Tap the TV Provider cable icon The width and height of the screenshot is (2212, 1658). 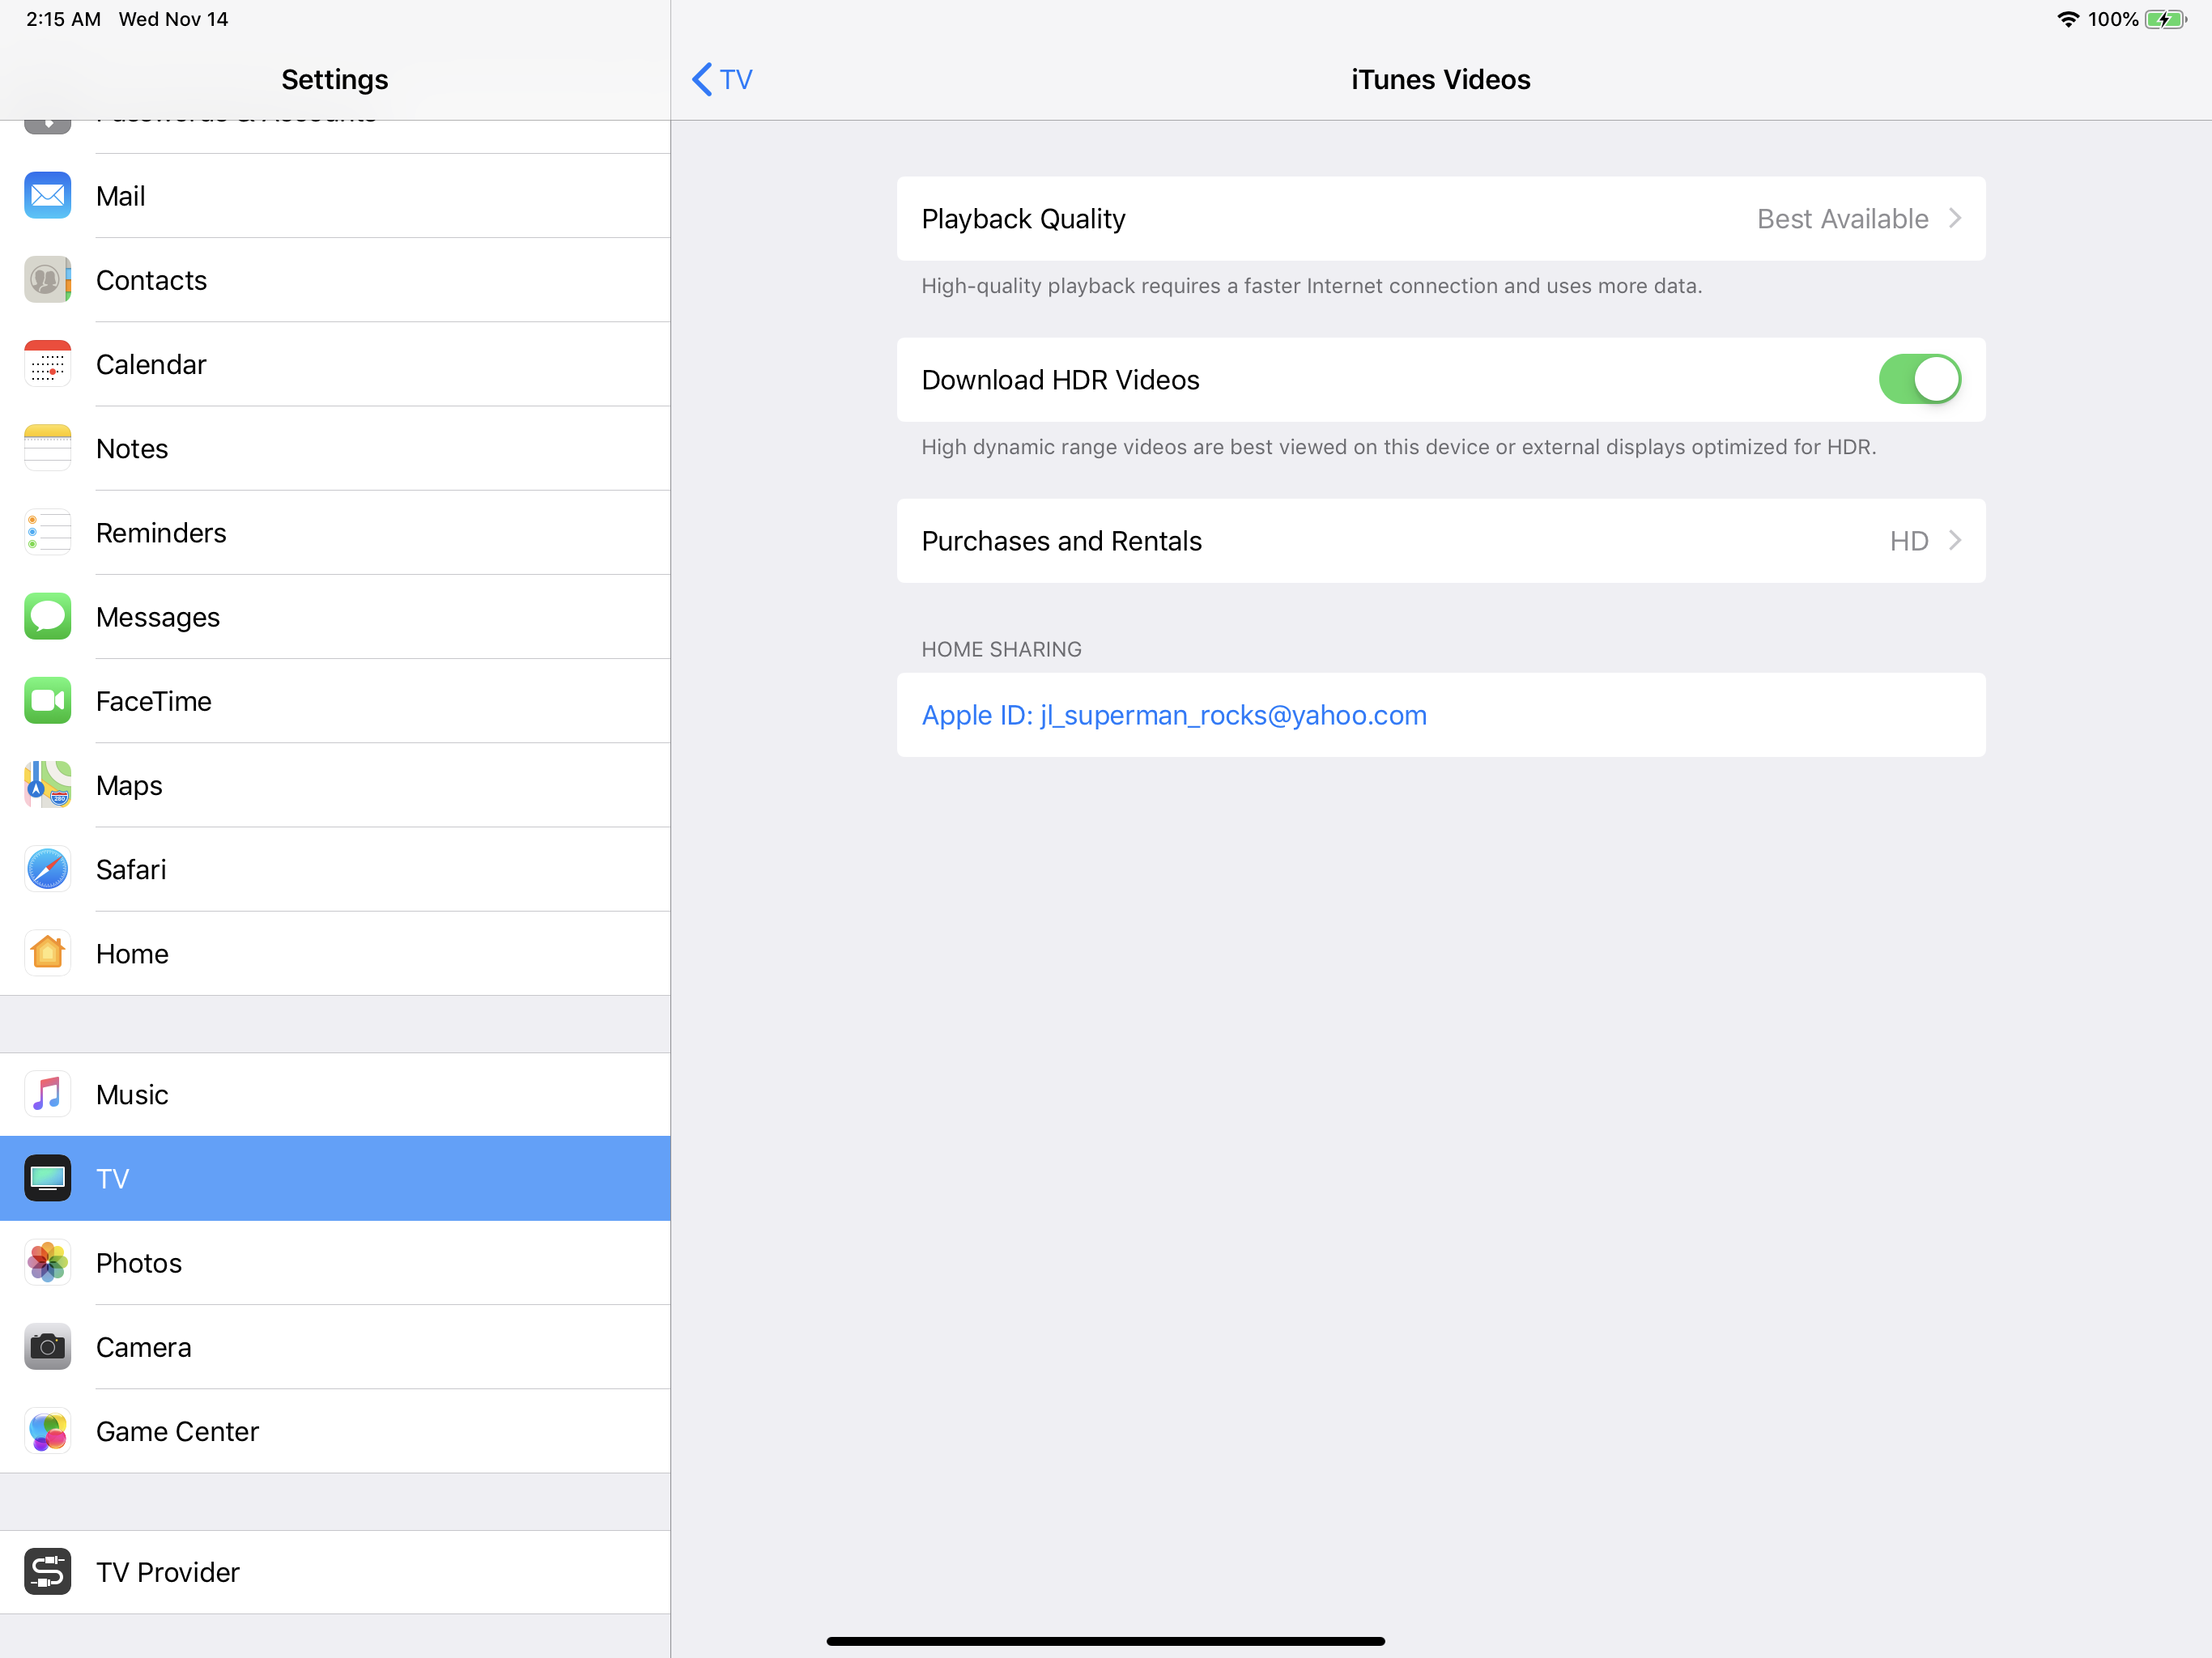coord(47,1572)
